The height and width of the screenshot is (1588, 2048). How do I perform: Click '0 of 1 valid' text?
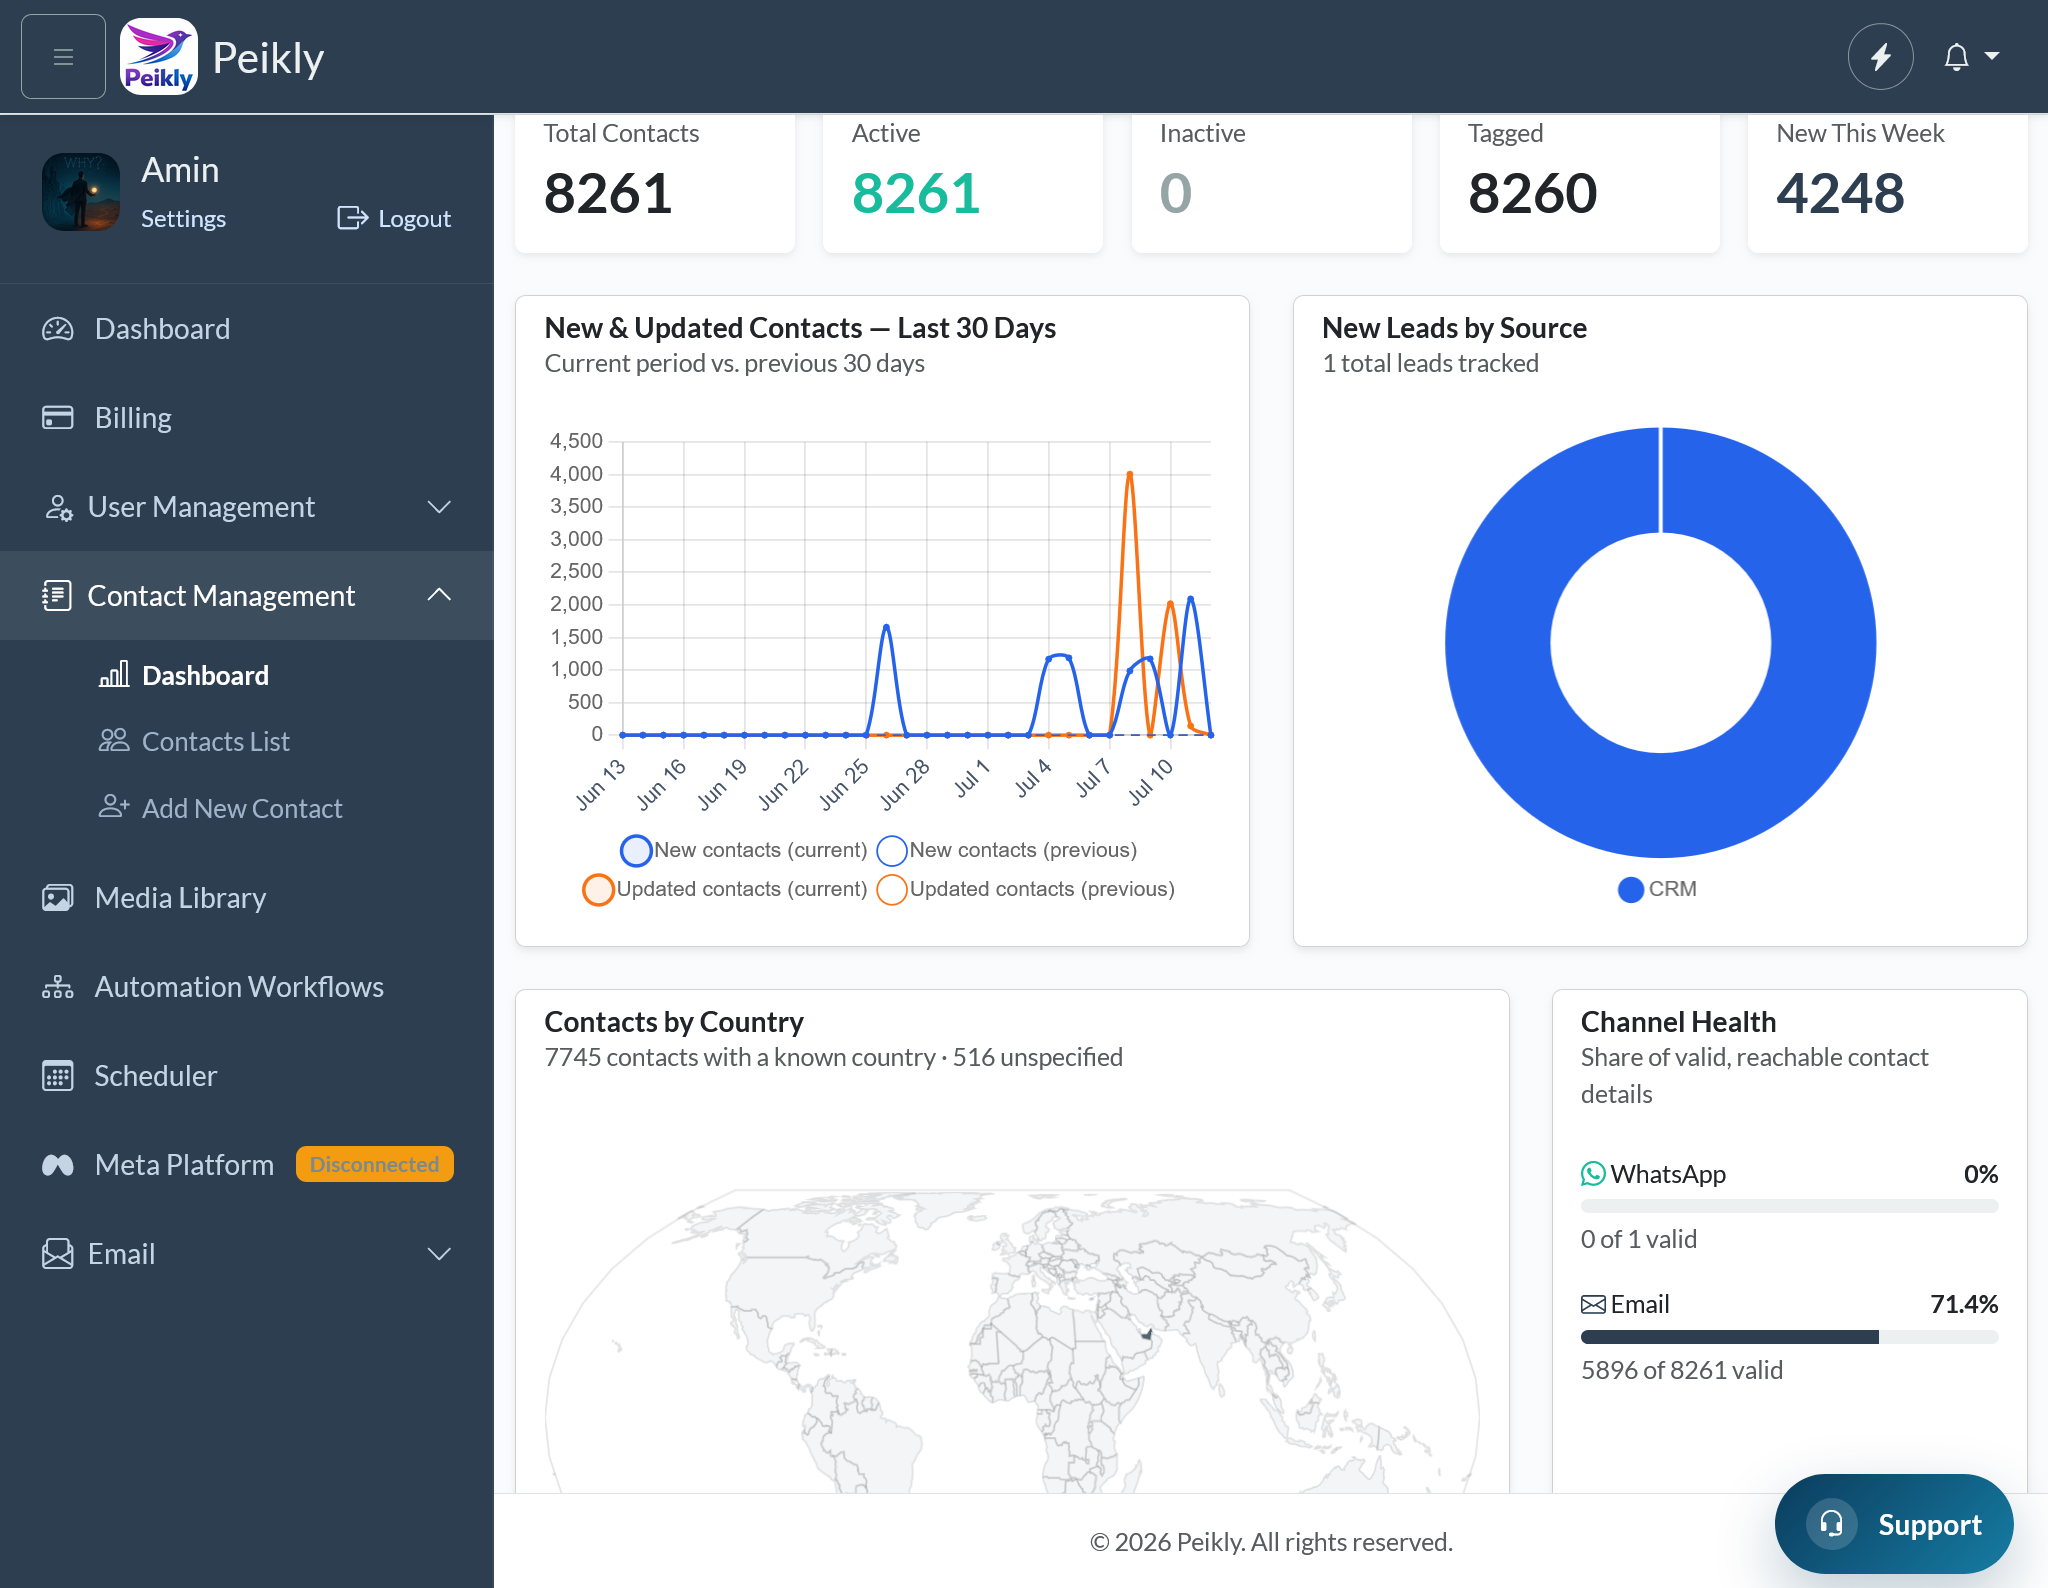(1639, 1239)
